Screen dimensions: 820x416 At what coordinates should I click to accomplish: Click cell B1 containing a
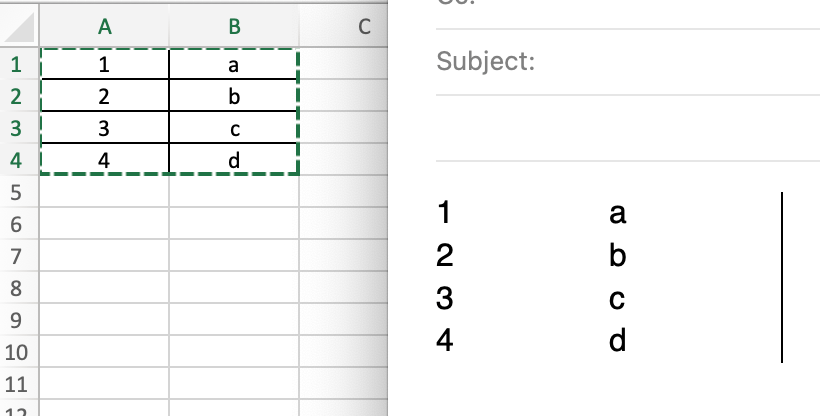[234, 64]
